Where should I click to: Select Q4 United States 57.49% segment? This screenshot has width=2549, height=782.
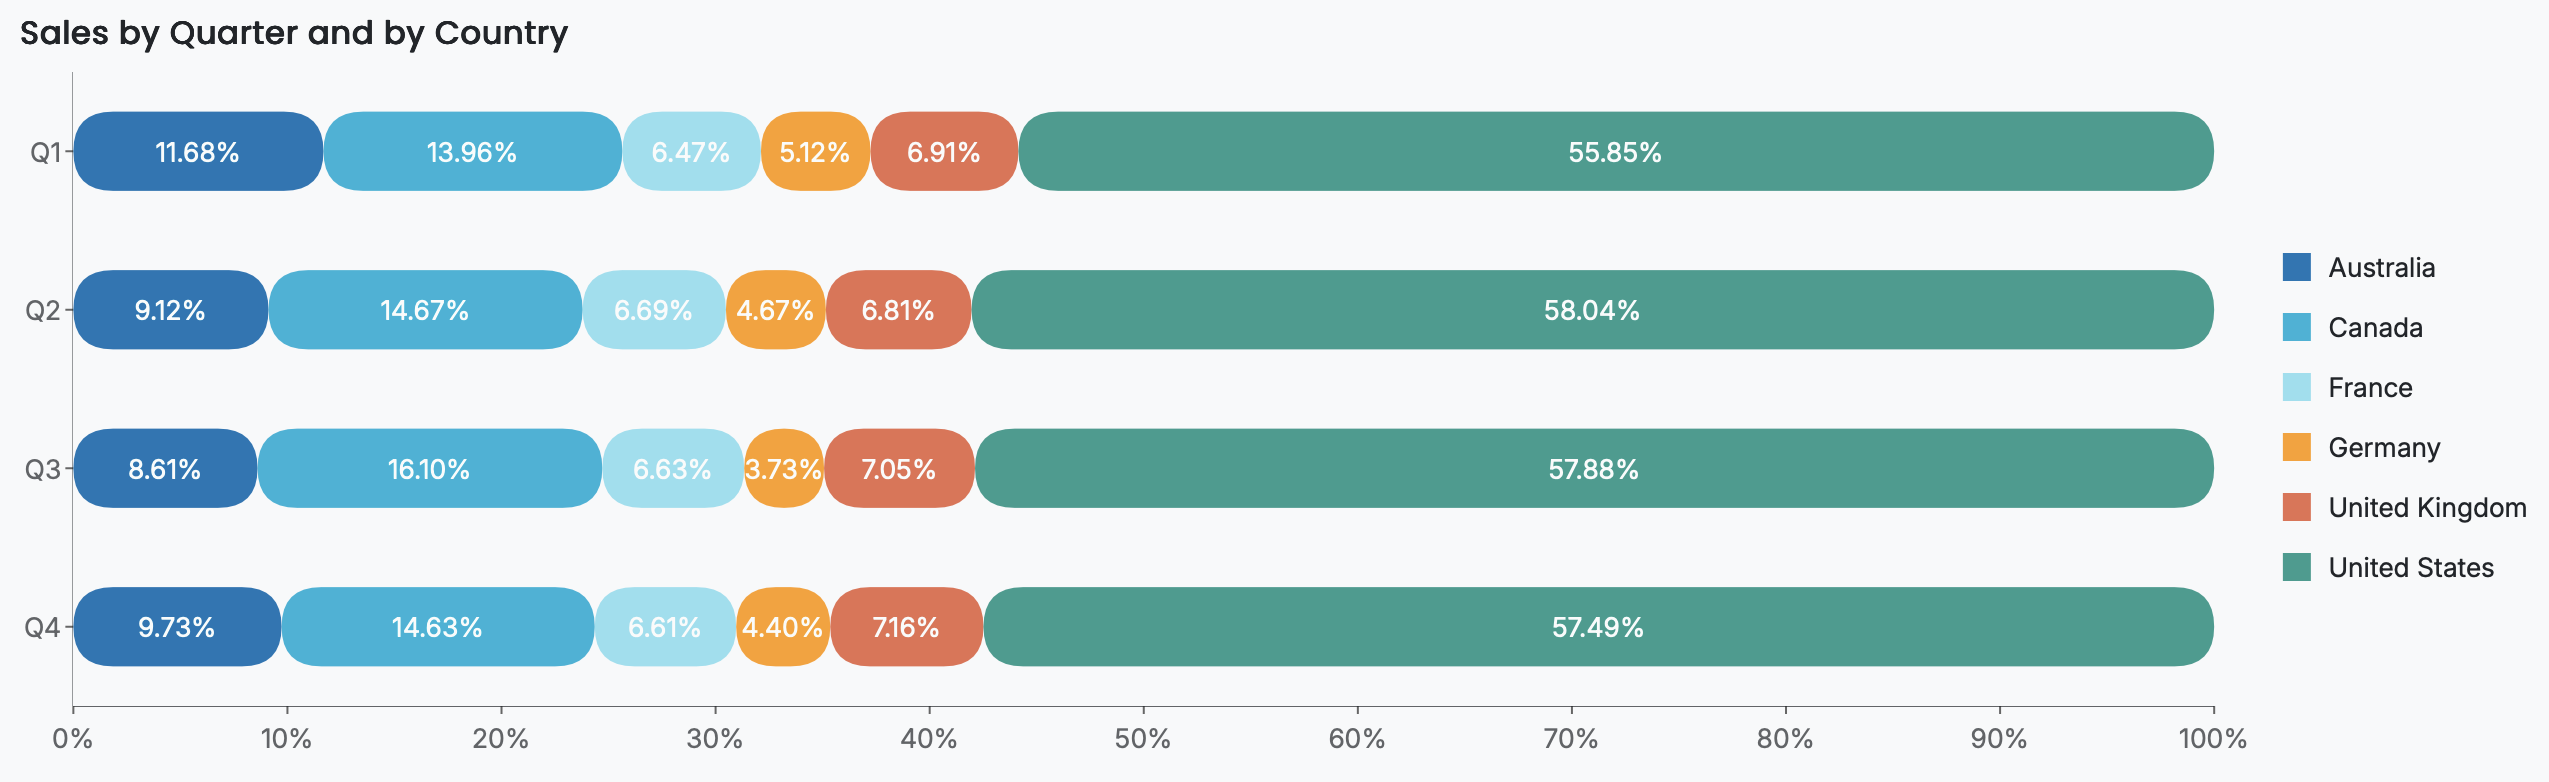[1598, 627]
